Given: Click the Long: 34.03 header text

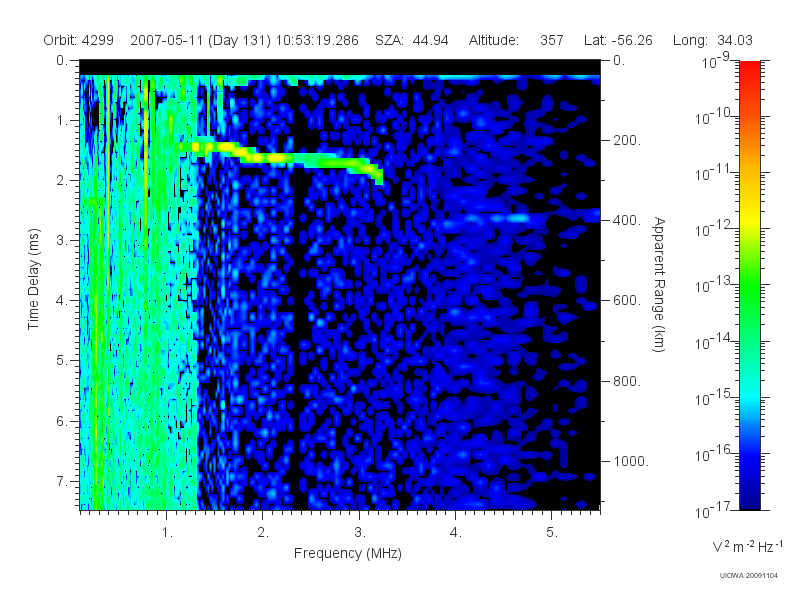Looking at the screenshot, I should coord(712,40).
